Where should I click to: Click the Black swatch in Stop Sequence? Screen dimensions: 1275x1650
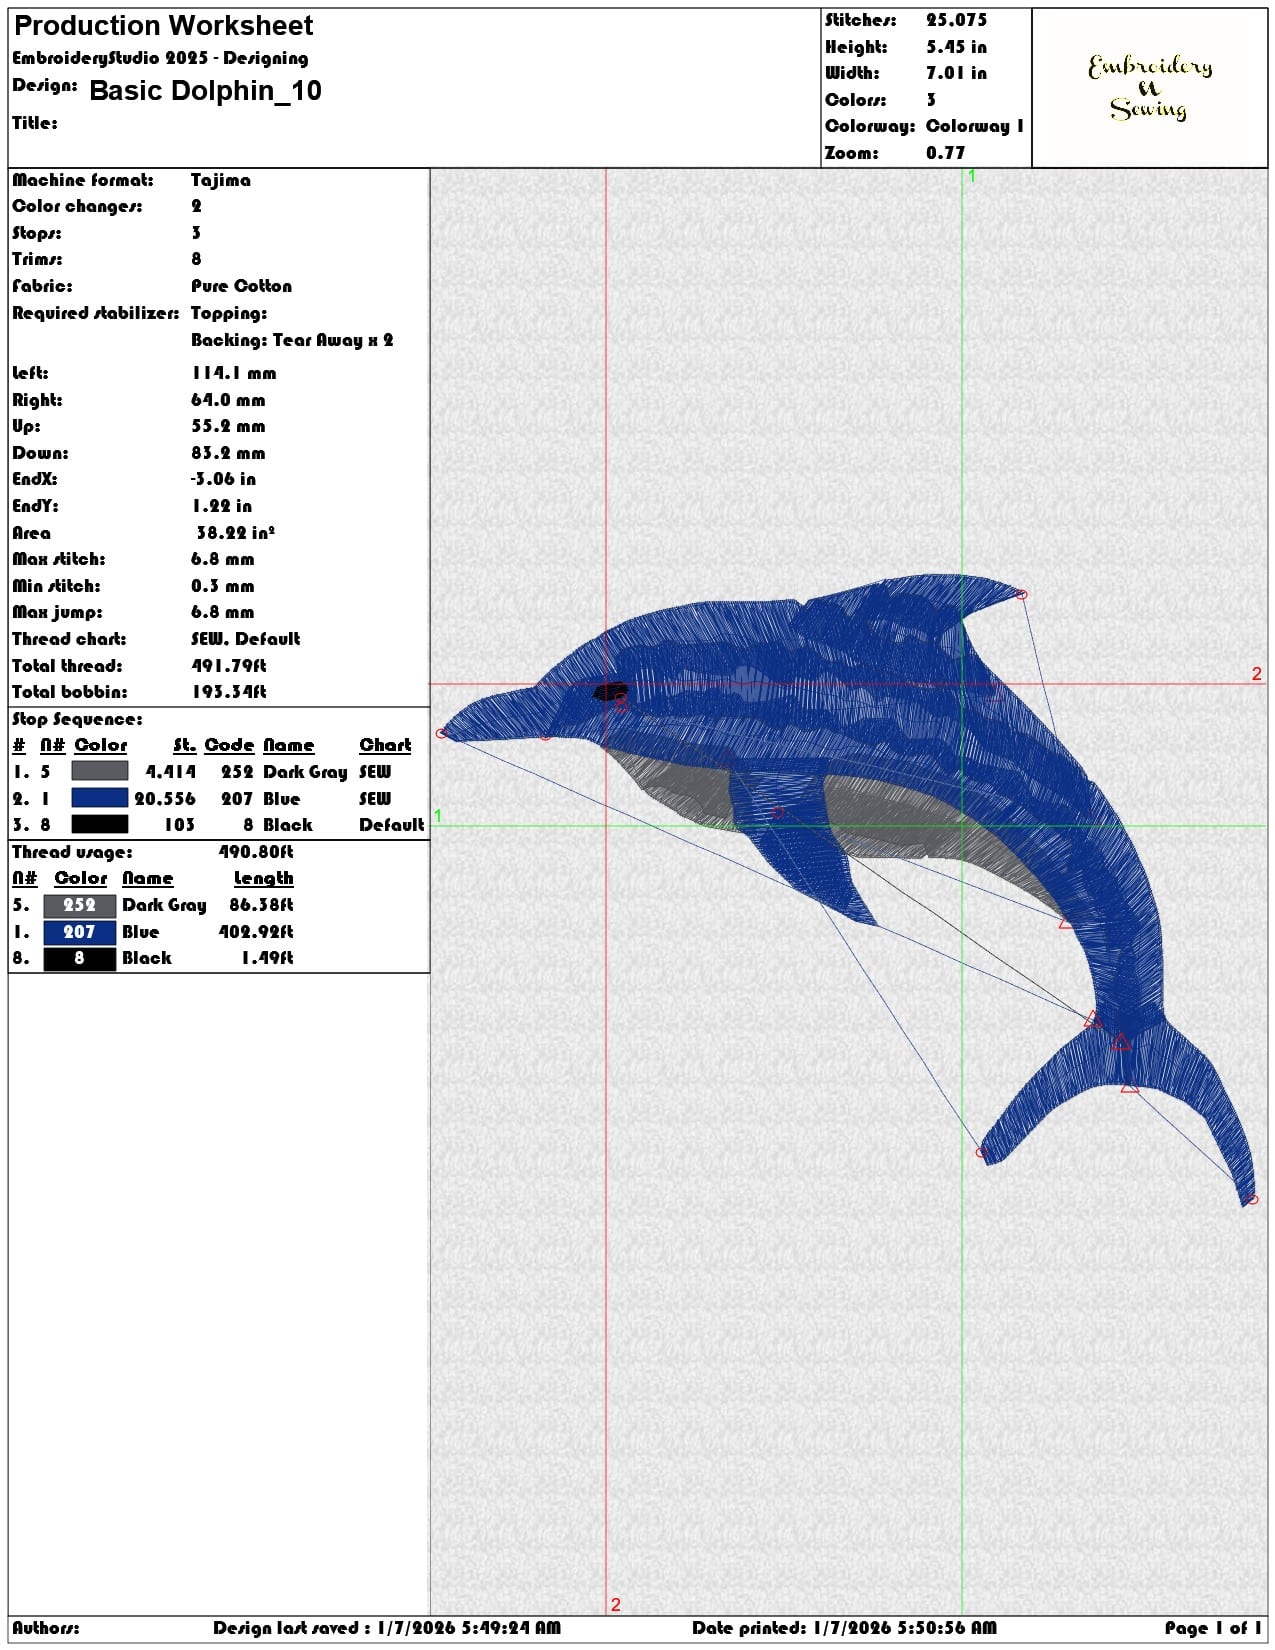point(100,824)
